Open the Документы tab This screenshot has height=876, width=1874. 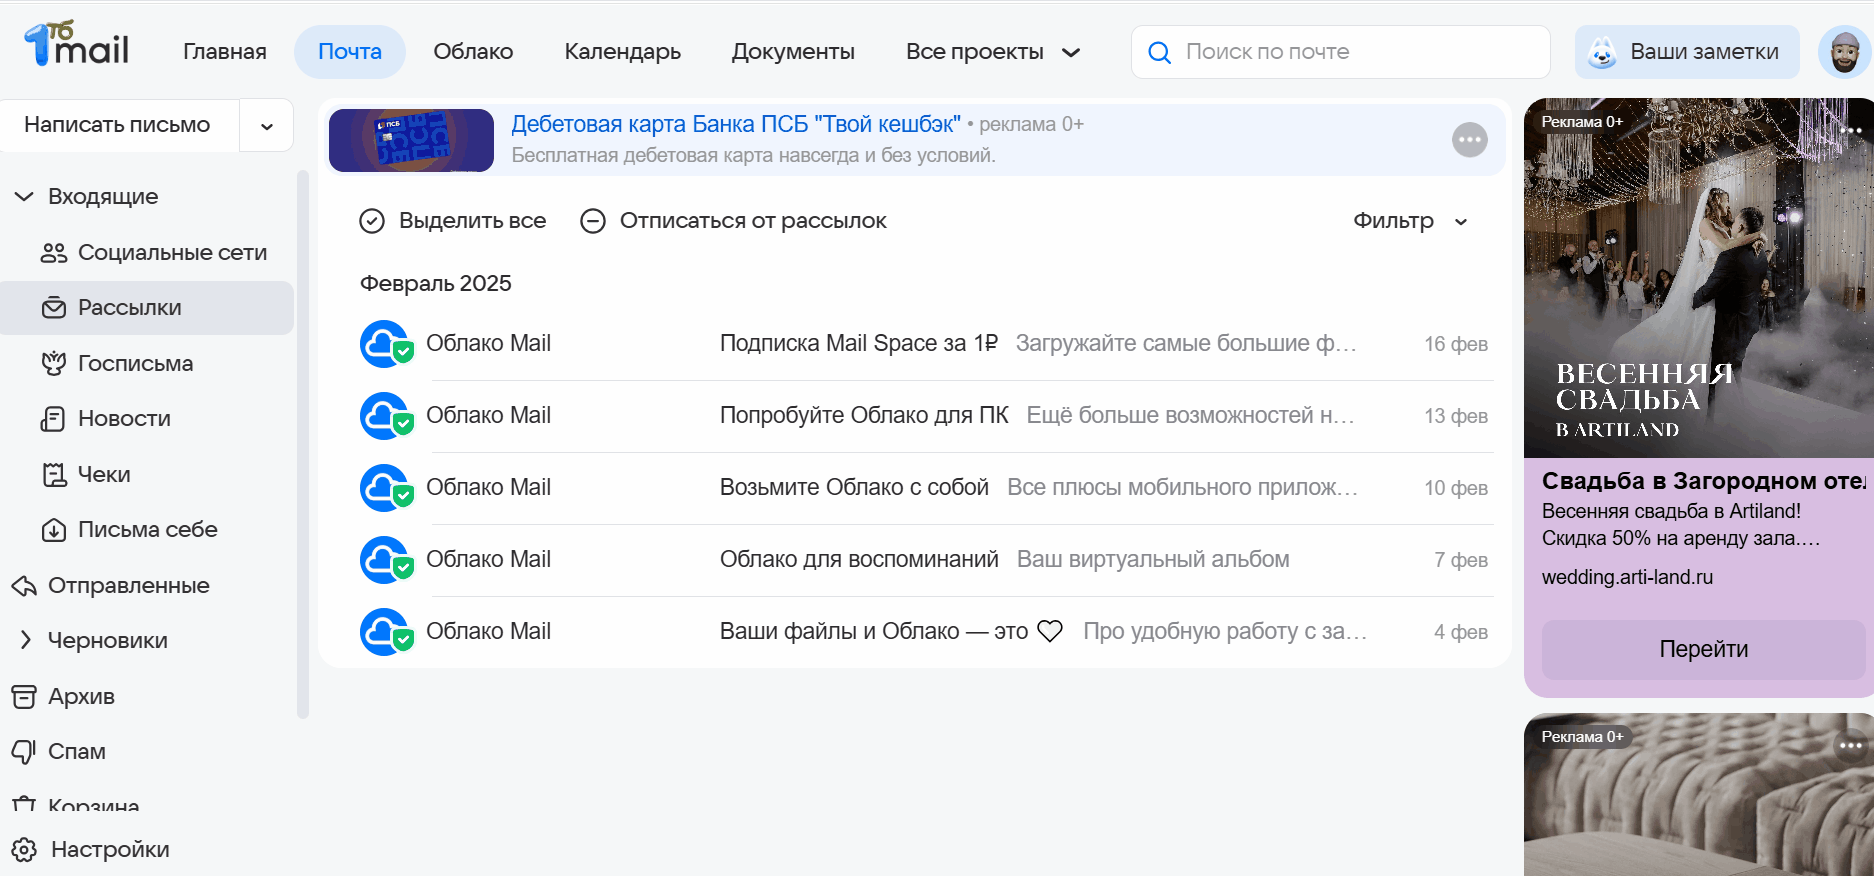(793, 52)
